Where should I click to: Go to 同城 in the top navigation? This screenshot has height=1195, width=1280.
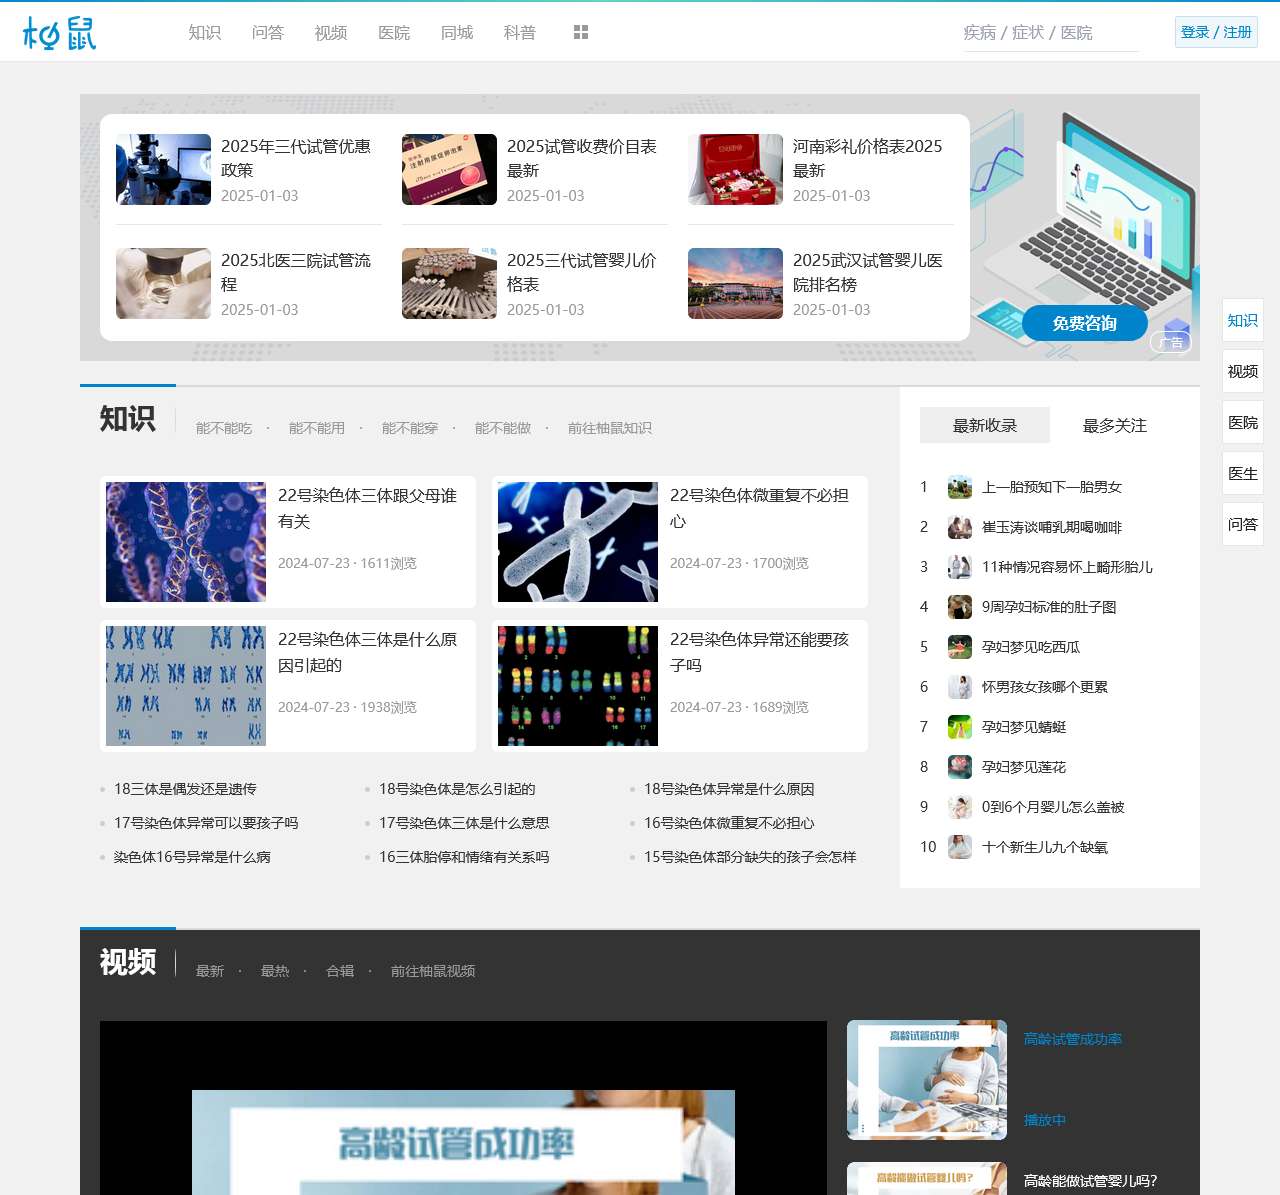click(457, 33)
